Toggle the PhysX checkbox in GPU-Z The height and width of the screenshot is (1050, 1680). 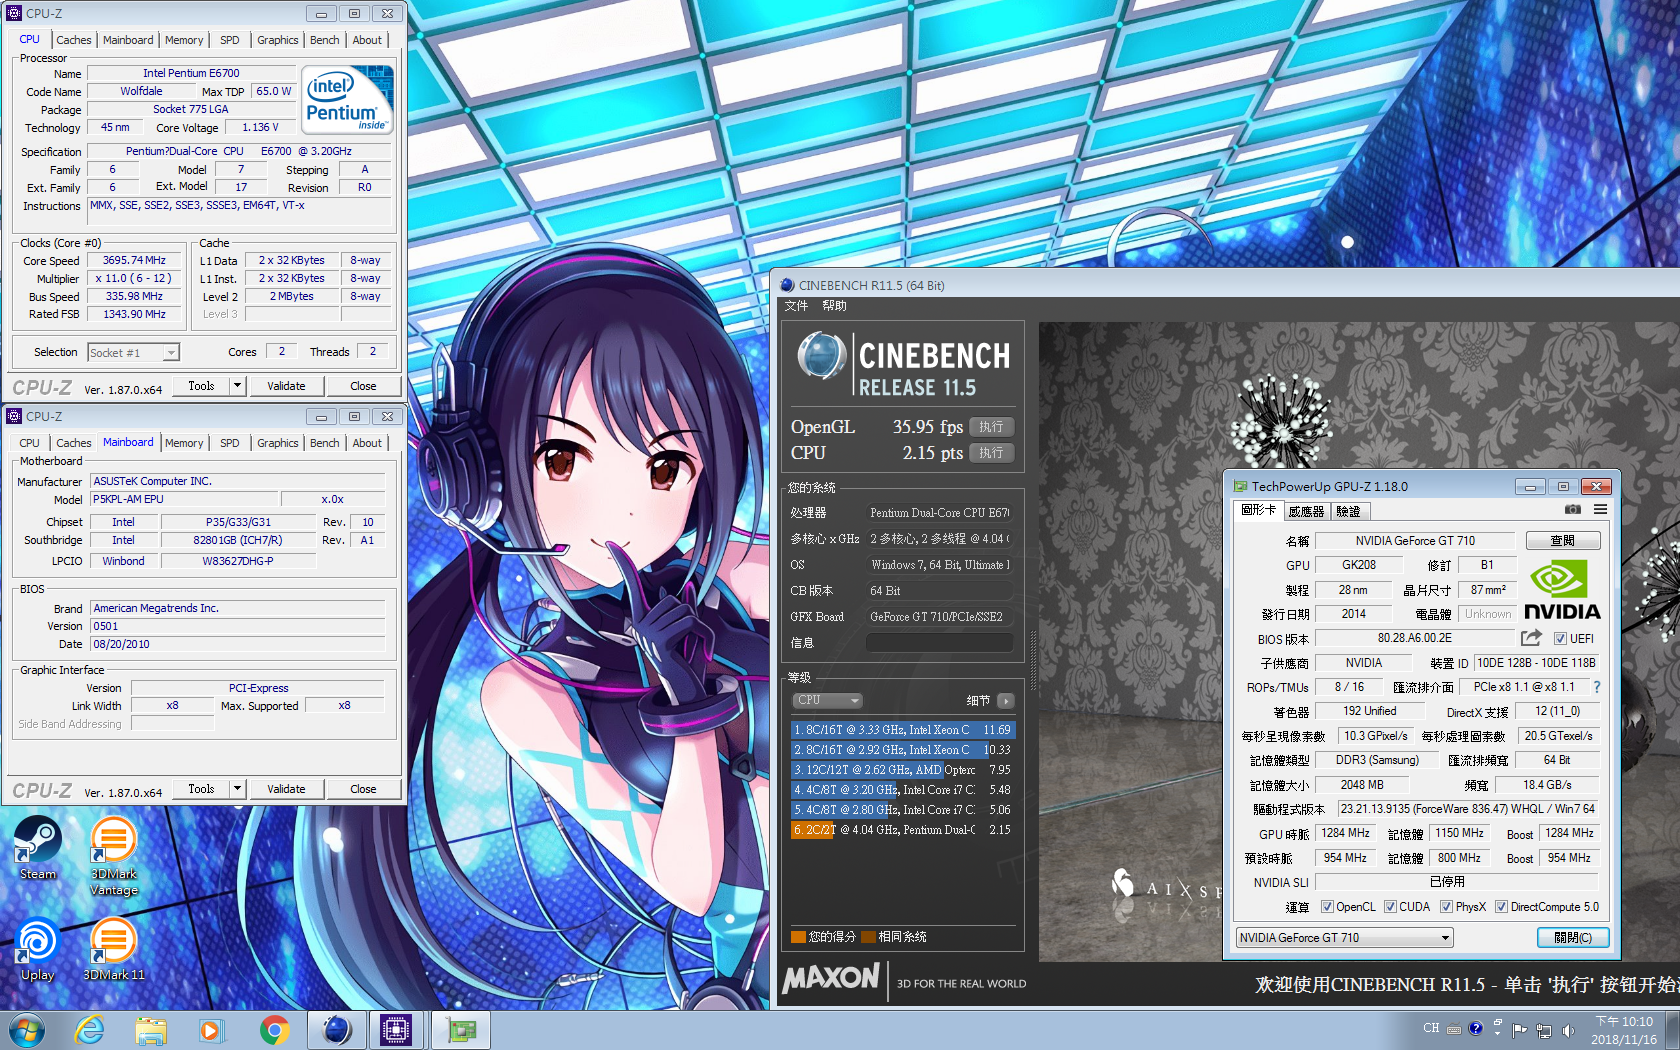(x=1446, y=907)
